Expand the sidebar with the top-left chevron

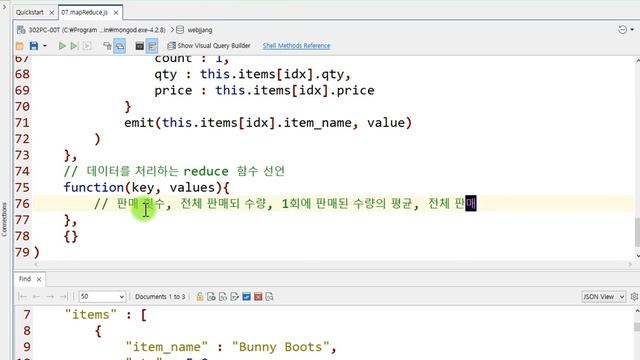[4, 6]
